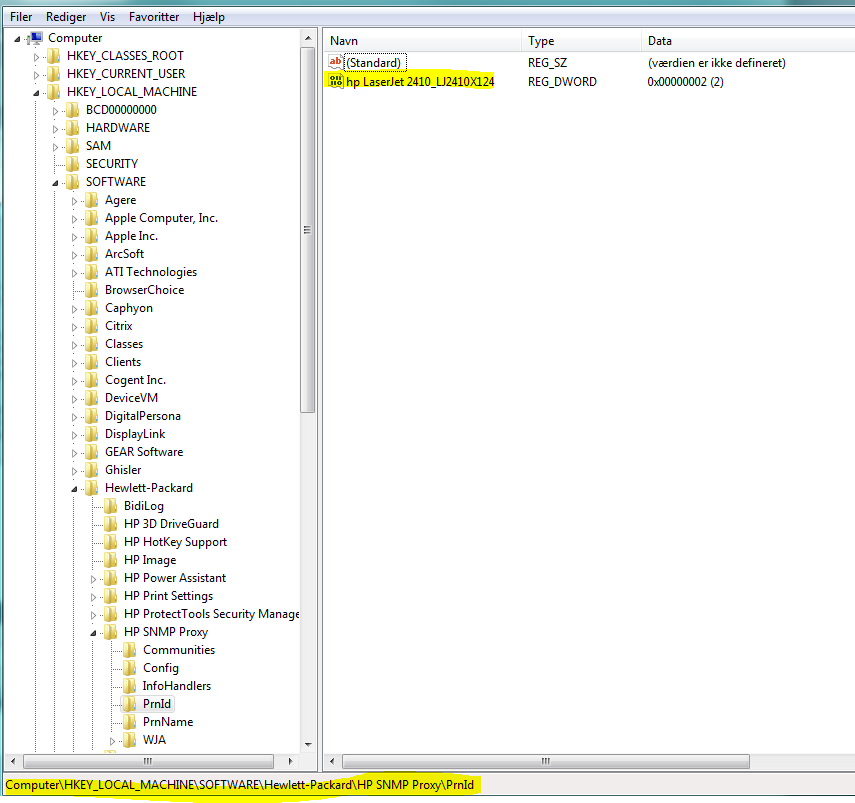Viewport: 855px width, 803px height.
Task: Click the hp LaserJet DWORD value icon
Action: pyautogui.click(x=335, y=81)
